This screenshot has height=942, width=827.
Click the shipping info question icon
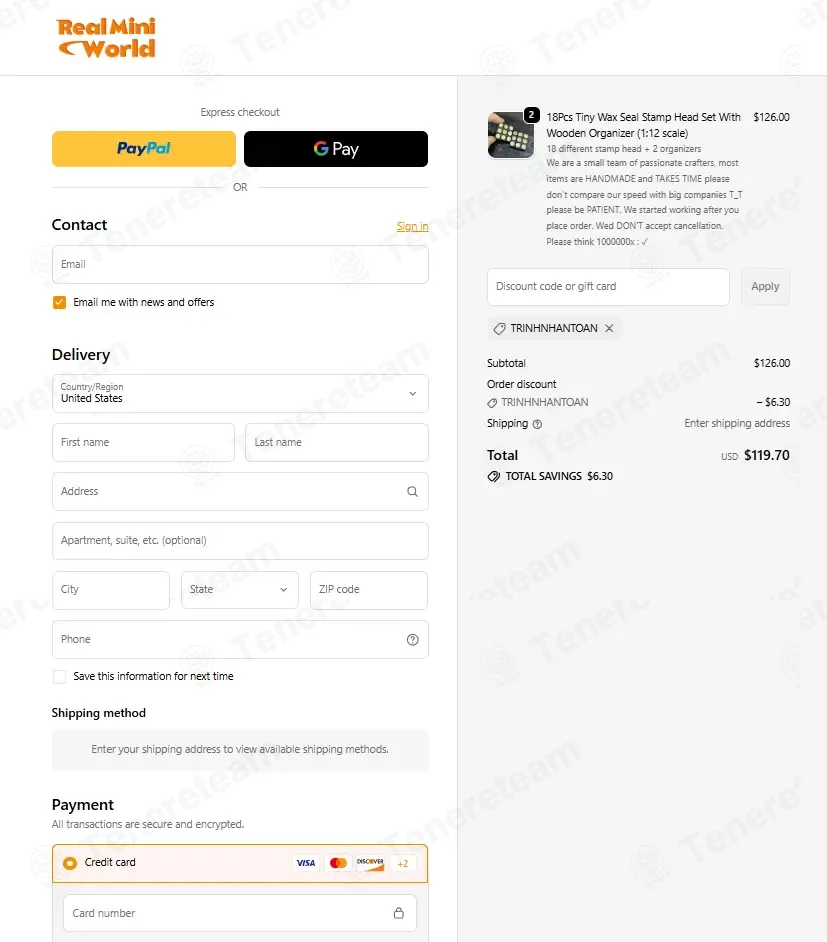coord(538,424)
